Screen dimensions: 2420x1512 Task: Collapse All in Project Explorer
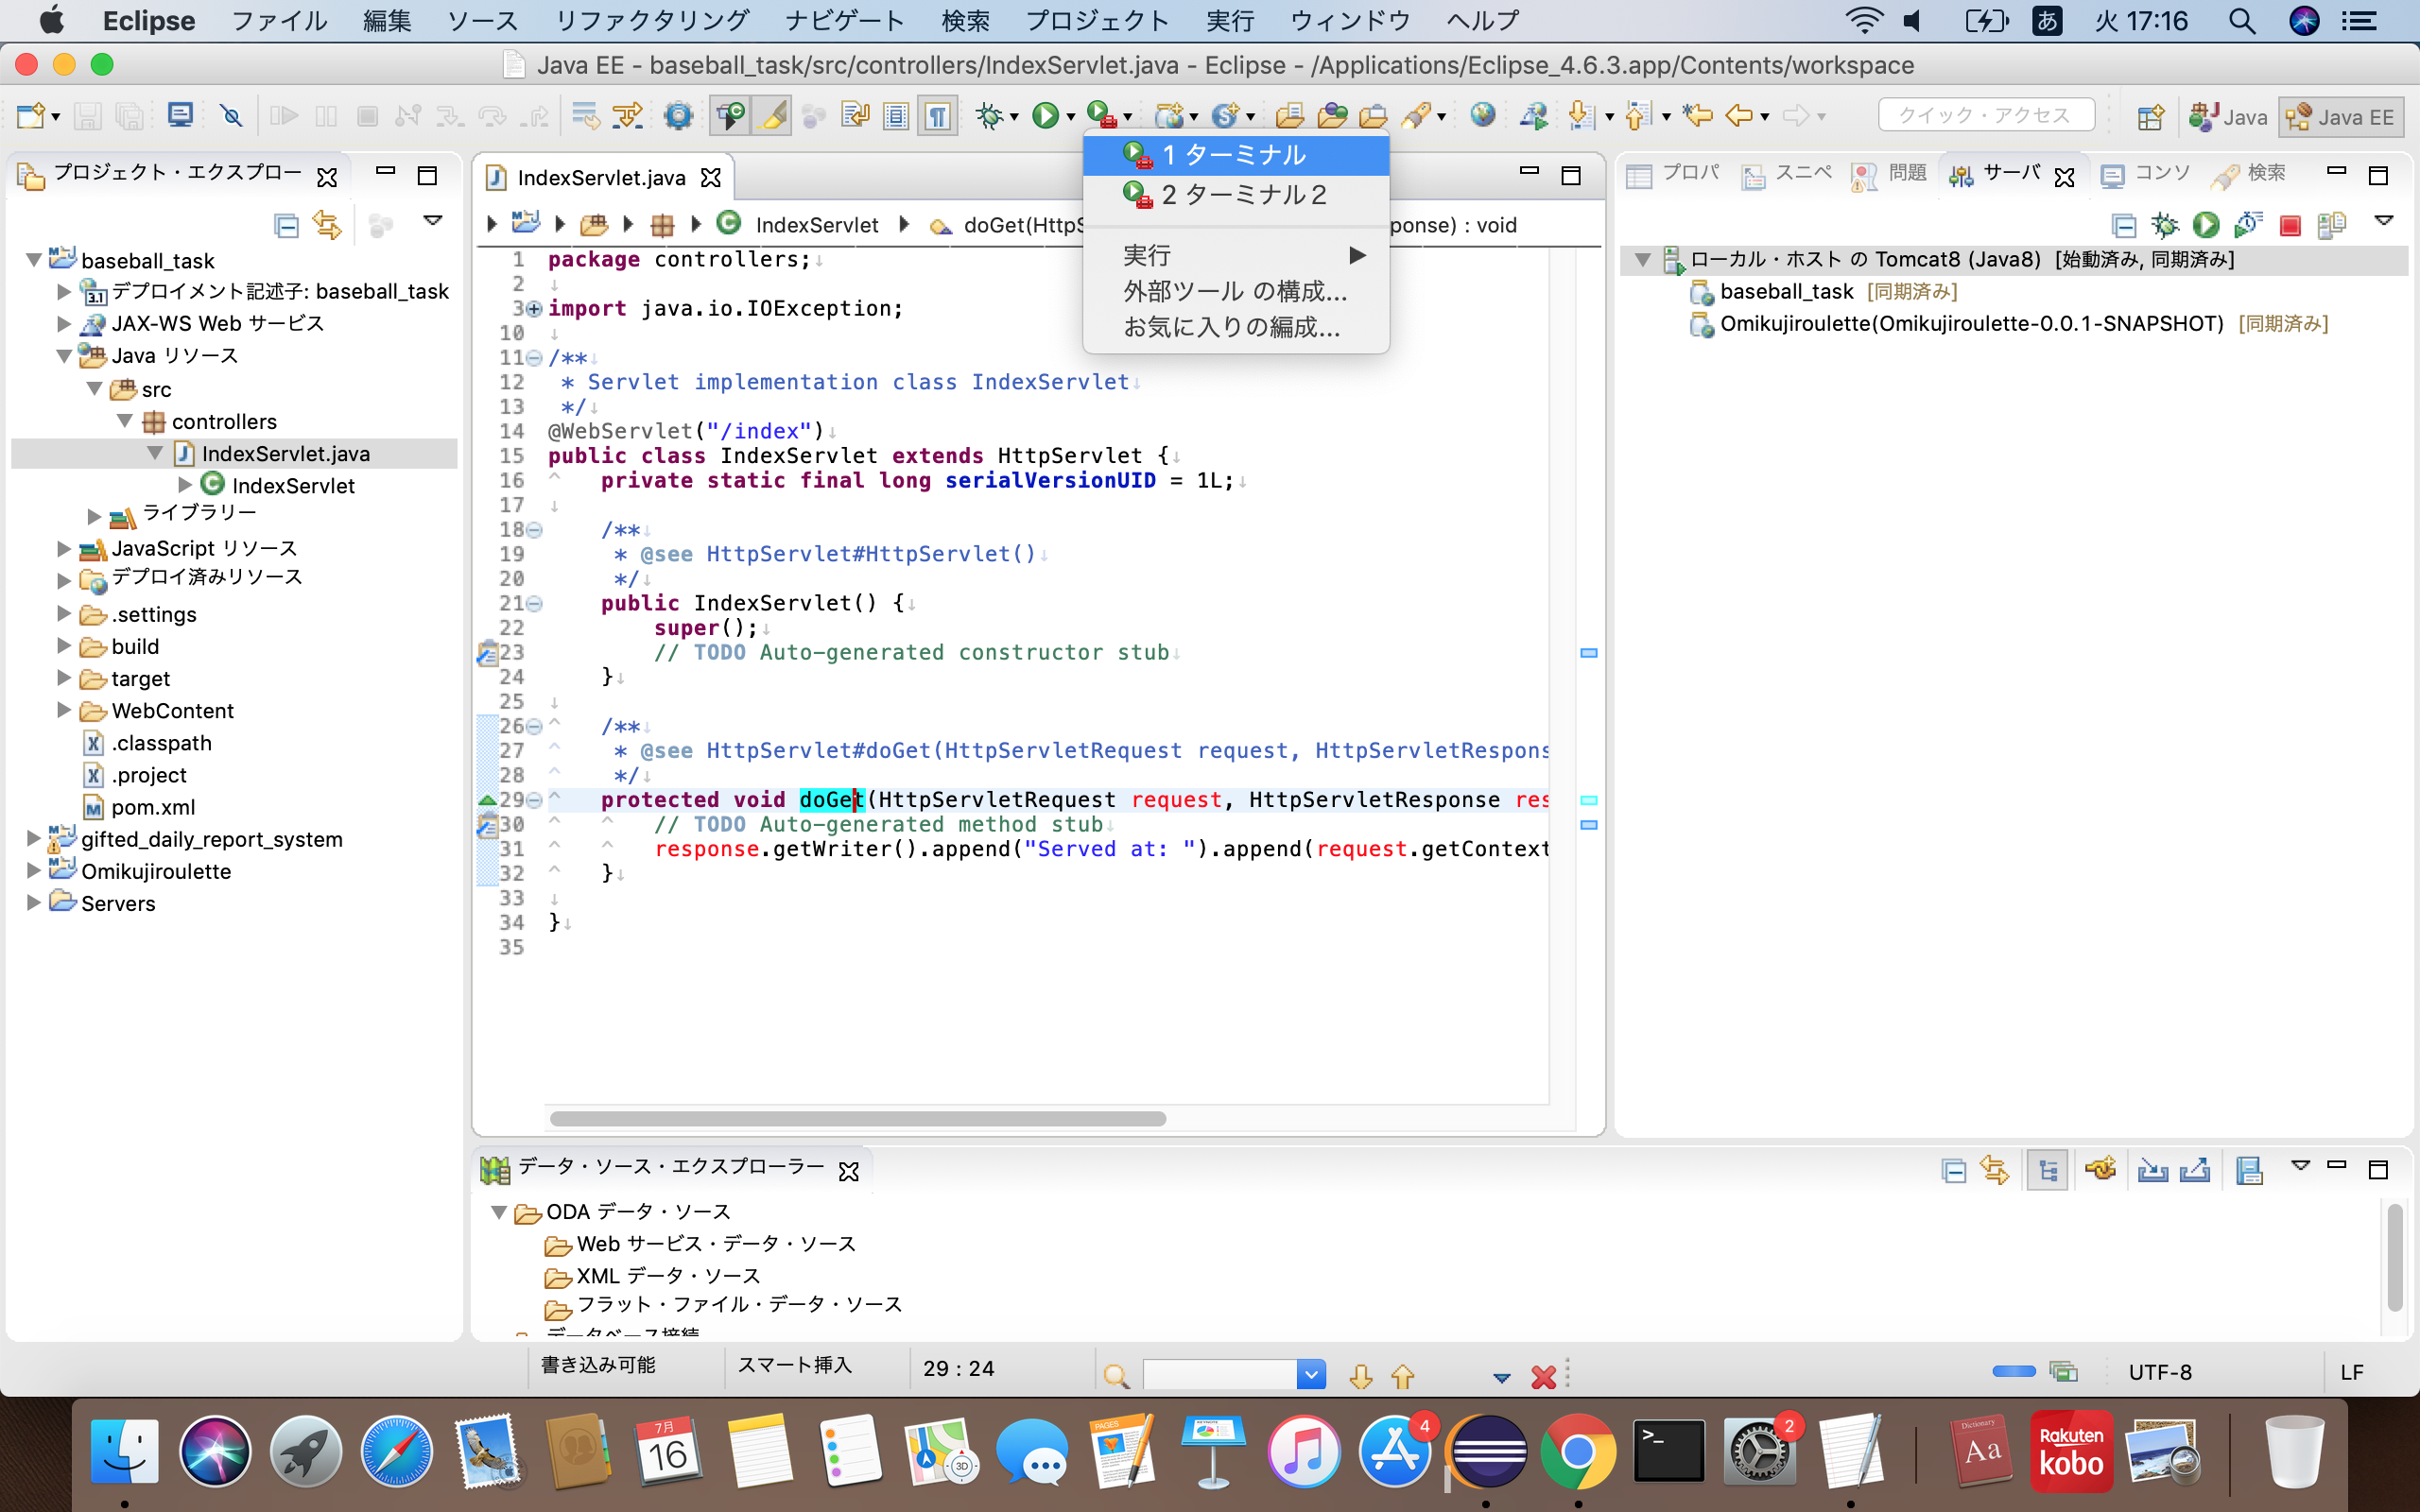[x=286, y=225]
